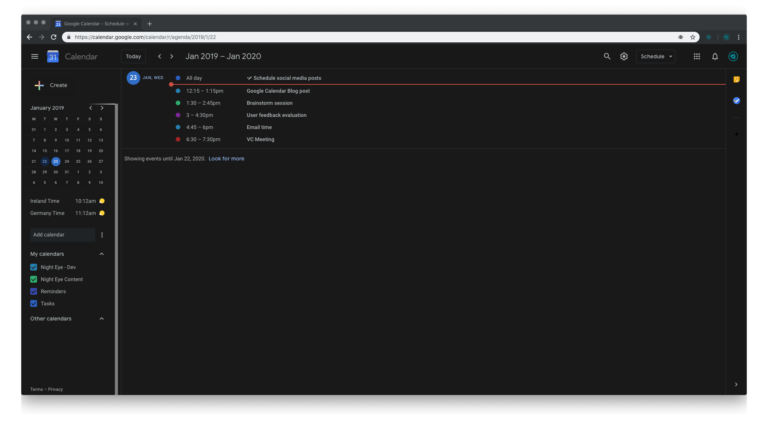Open the settings gear menu

(624, 57)
